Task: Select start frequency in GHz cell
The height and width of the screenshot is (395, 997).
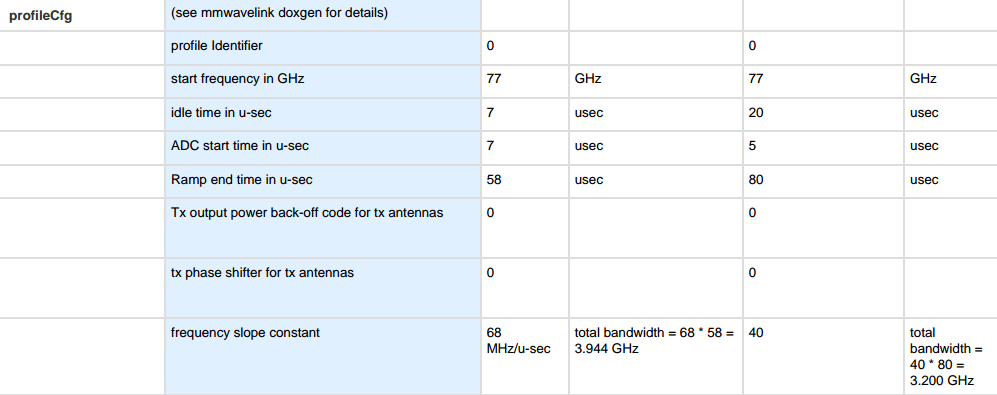Action: (322, 81)
